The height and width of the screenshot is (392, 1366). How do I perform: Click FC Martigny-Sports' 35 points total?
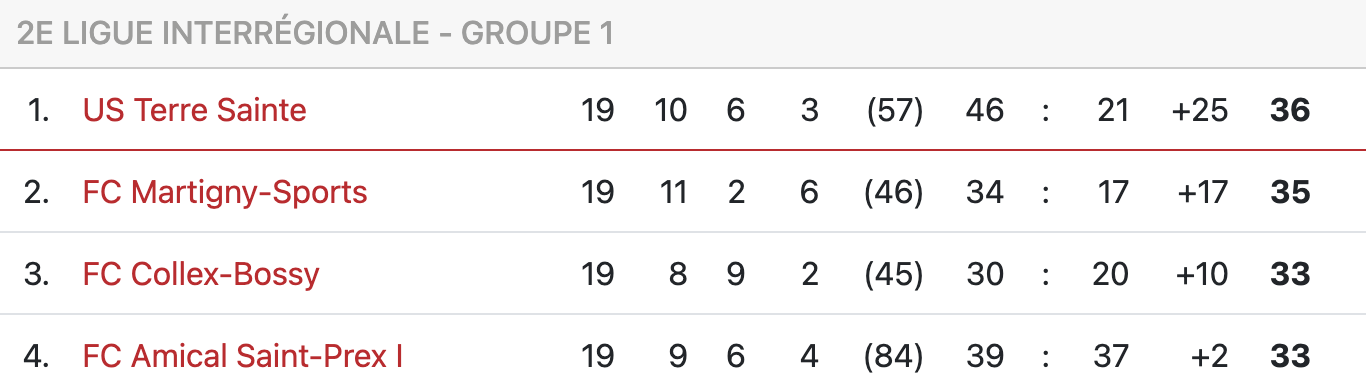point(1290,191)
